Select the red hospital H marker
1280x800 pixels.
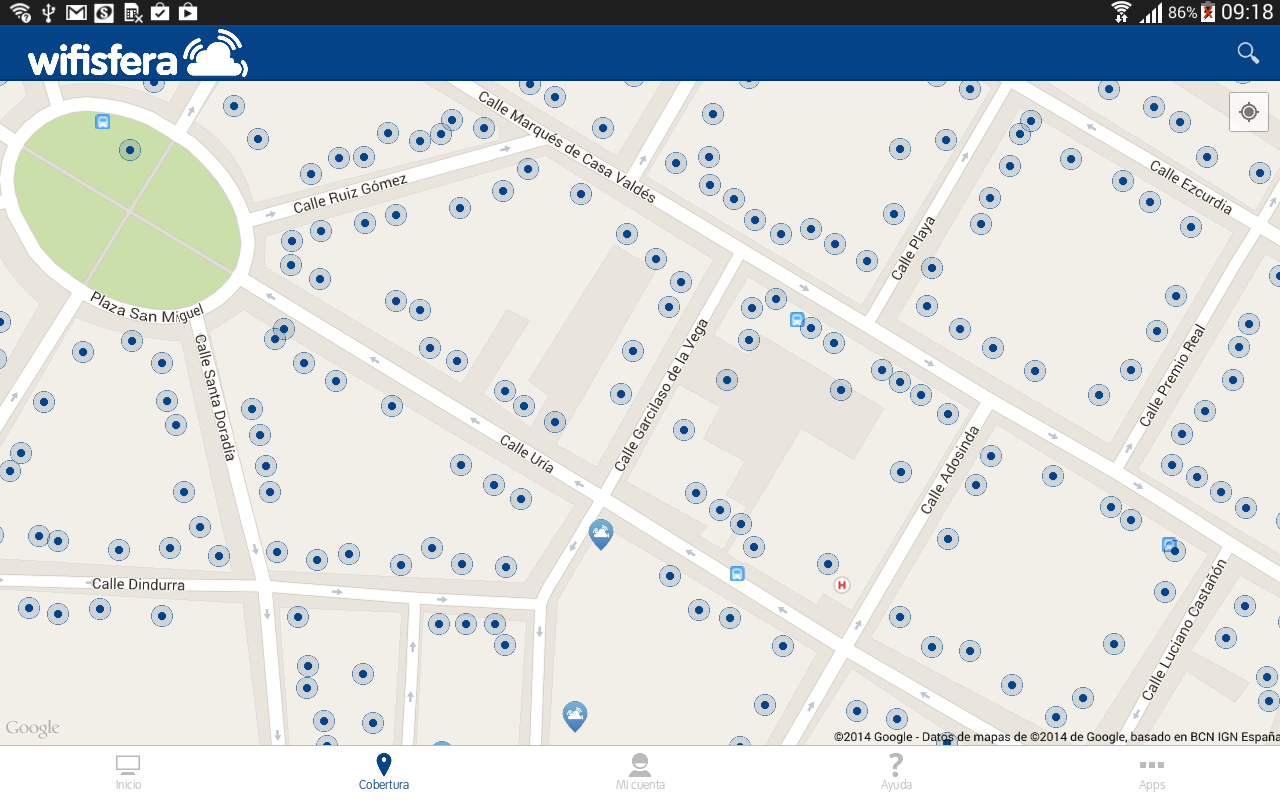pyautogui.click(x=842, y=585)
